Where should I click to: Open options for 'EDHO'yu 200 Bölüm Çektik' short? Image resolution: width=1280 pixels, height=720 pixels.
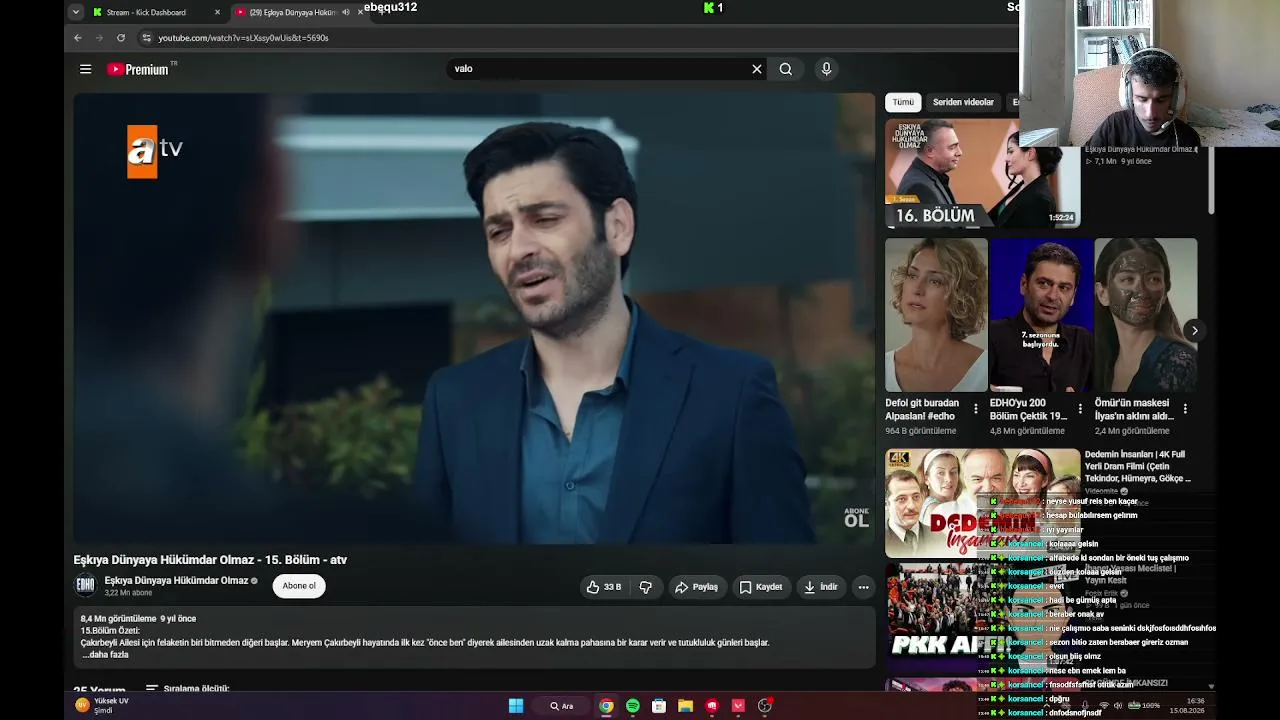click(x=1080, y=409)
